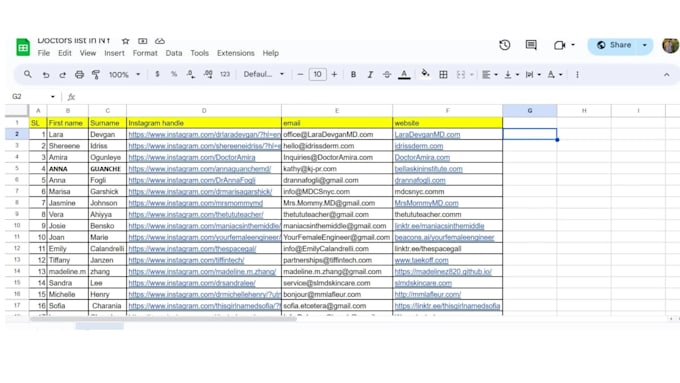The image size is (680, 383).
Task: Open the File menu
Action: coord(43,53)
